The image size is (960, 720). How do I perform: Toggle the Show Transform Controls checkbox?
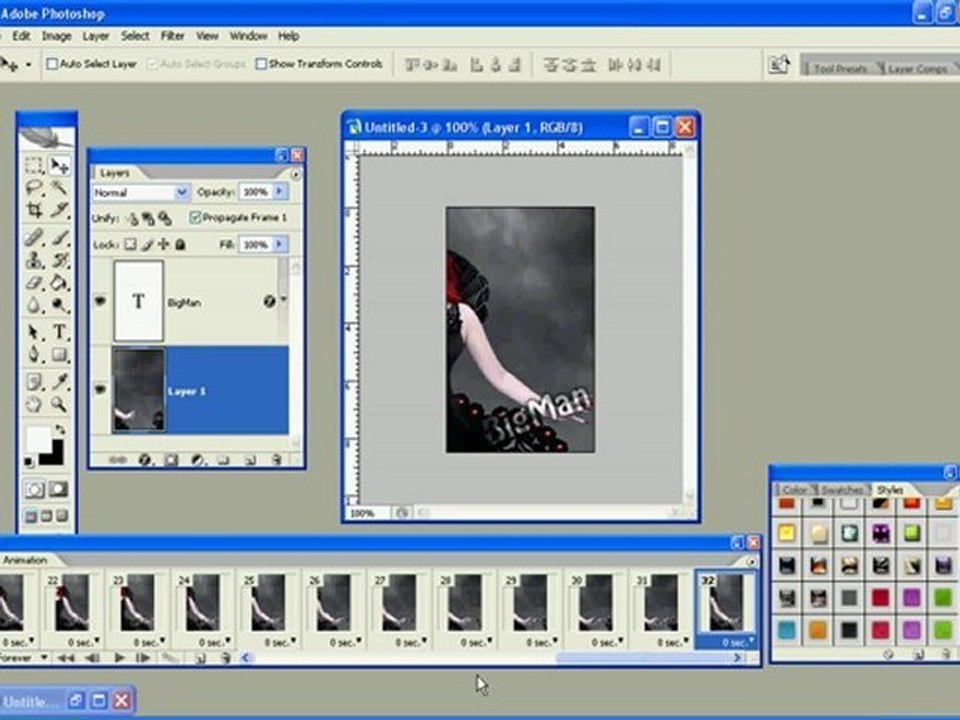[x=261, y=64]
